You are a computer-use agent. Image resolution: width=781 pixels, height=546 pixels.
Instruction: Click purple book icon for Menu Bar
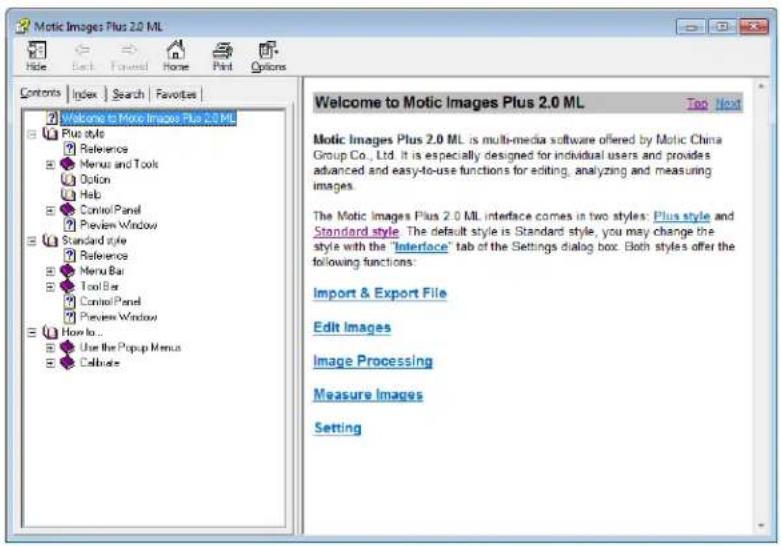click(x=68, y=271)
